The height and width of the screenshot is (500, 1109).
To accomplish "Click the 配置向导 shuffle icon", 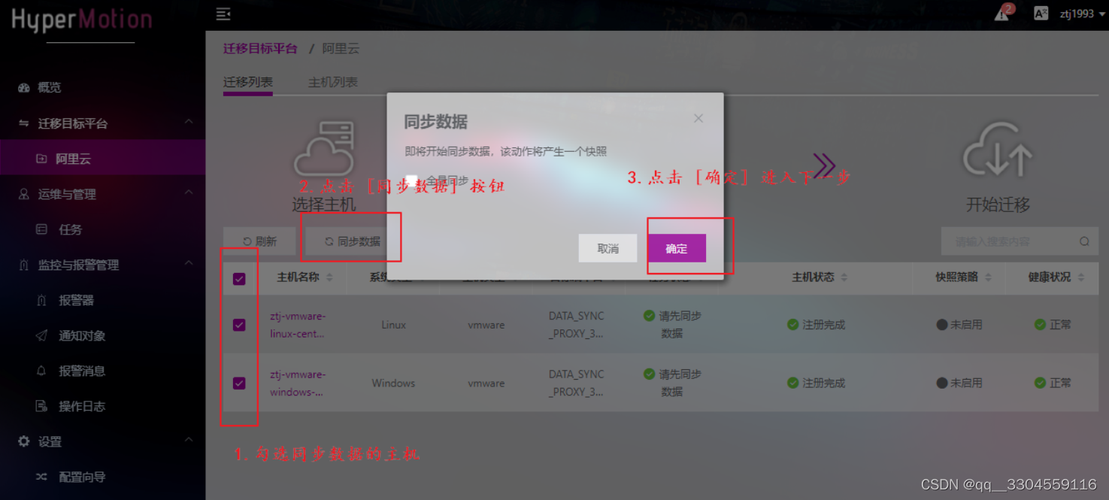I will click(42, 477).
